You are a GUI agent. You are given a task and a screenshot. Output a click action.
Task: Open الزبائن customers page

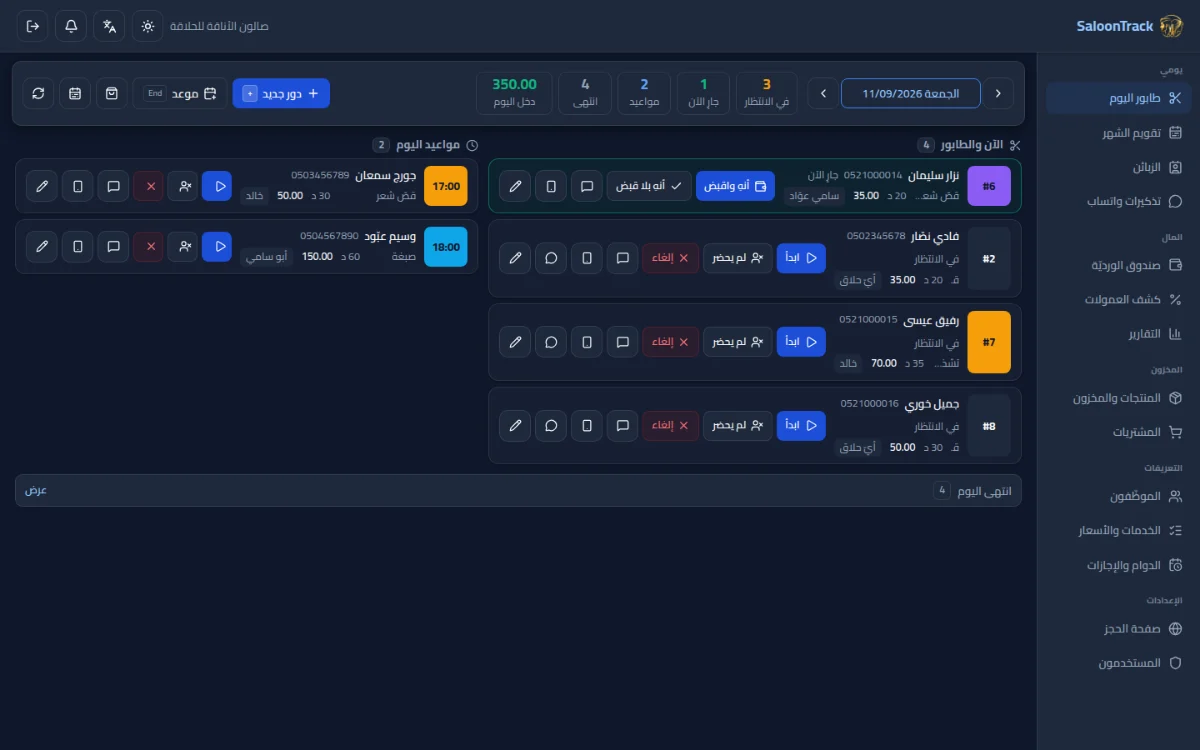(x=1118, y=168)
